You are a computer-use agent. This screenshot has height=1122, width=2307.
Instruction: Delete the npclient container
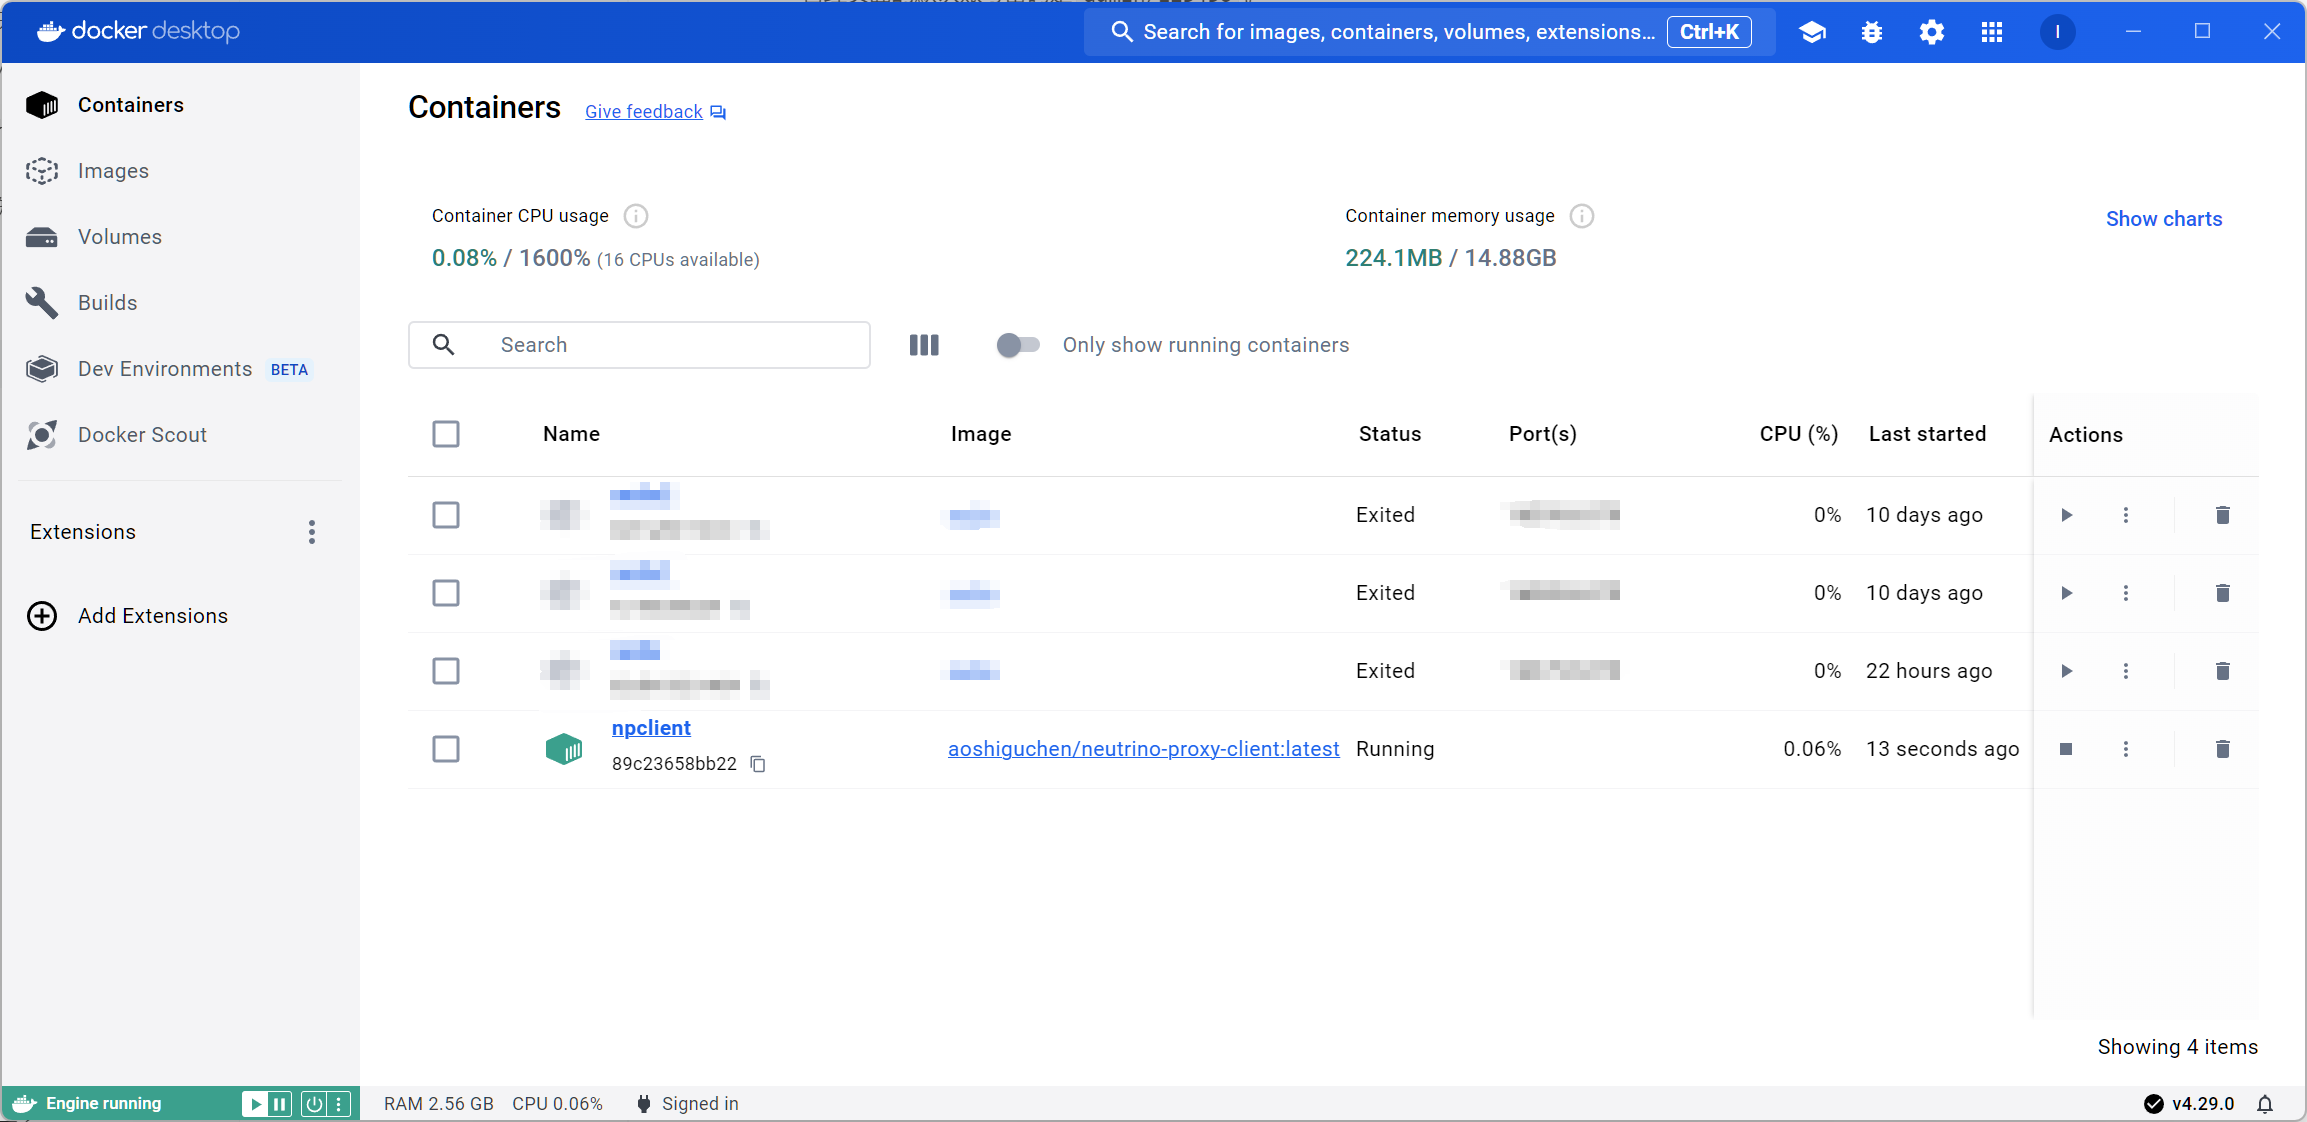(2223, 749)
